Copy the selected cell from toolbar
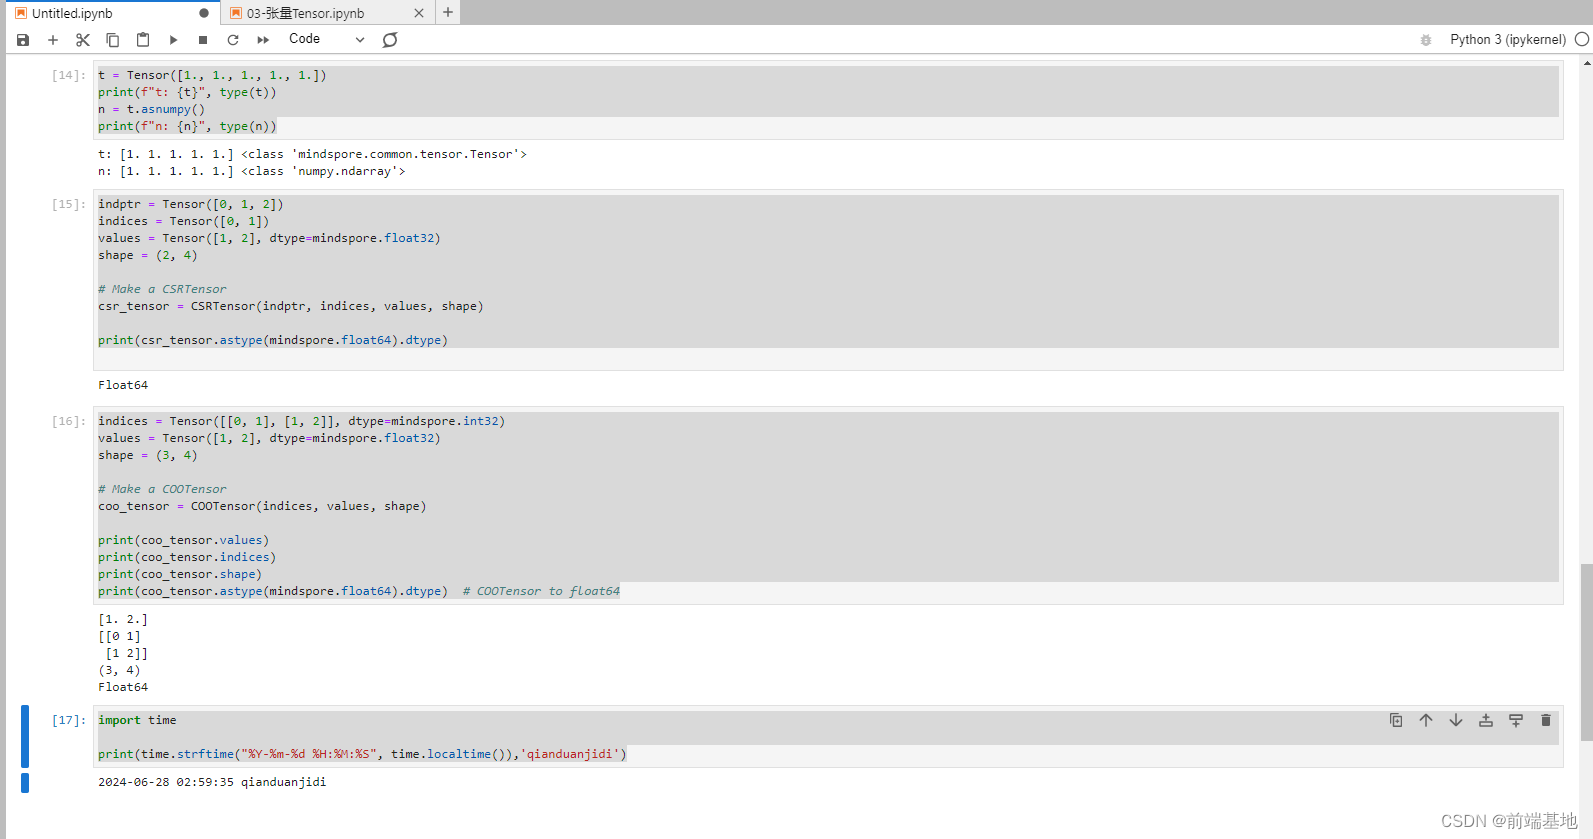 (113, 40)
